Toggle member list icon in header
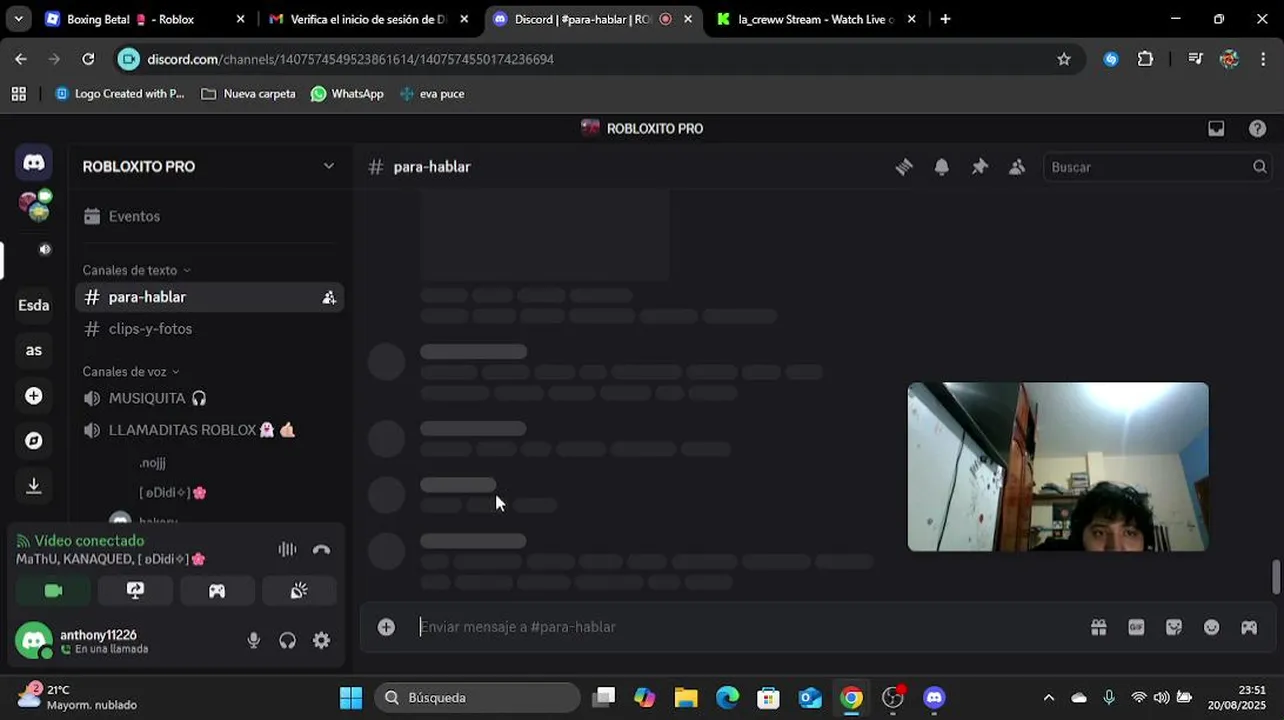1284x720 pixels. pos(1017,167)
